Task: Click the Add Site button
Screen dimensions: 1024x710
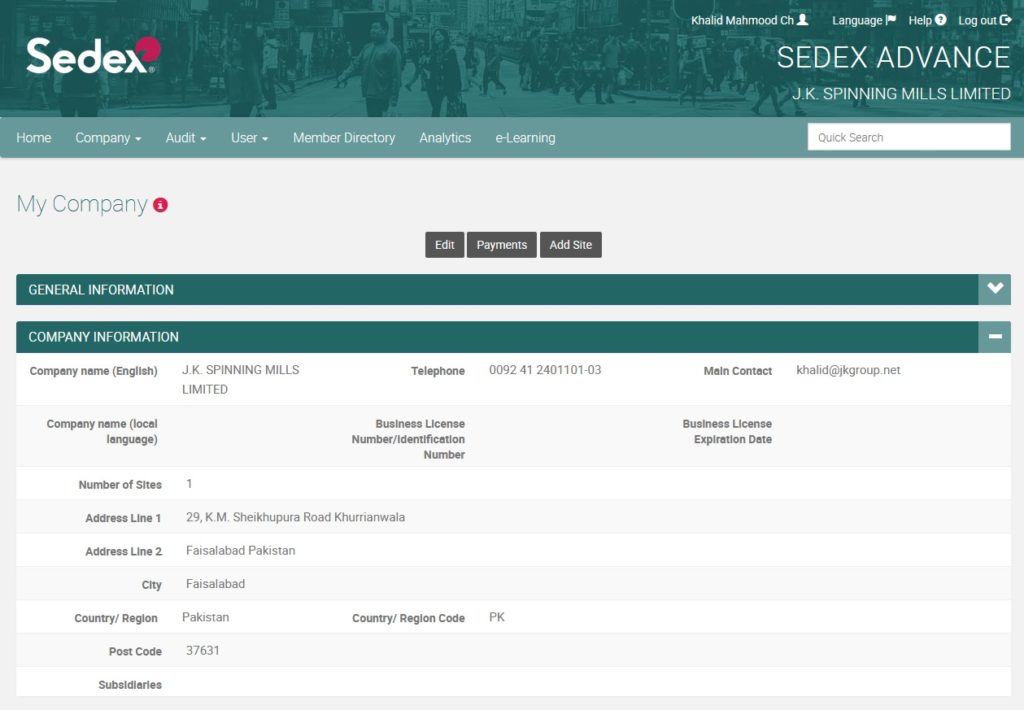Action: click(571, 245)
